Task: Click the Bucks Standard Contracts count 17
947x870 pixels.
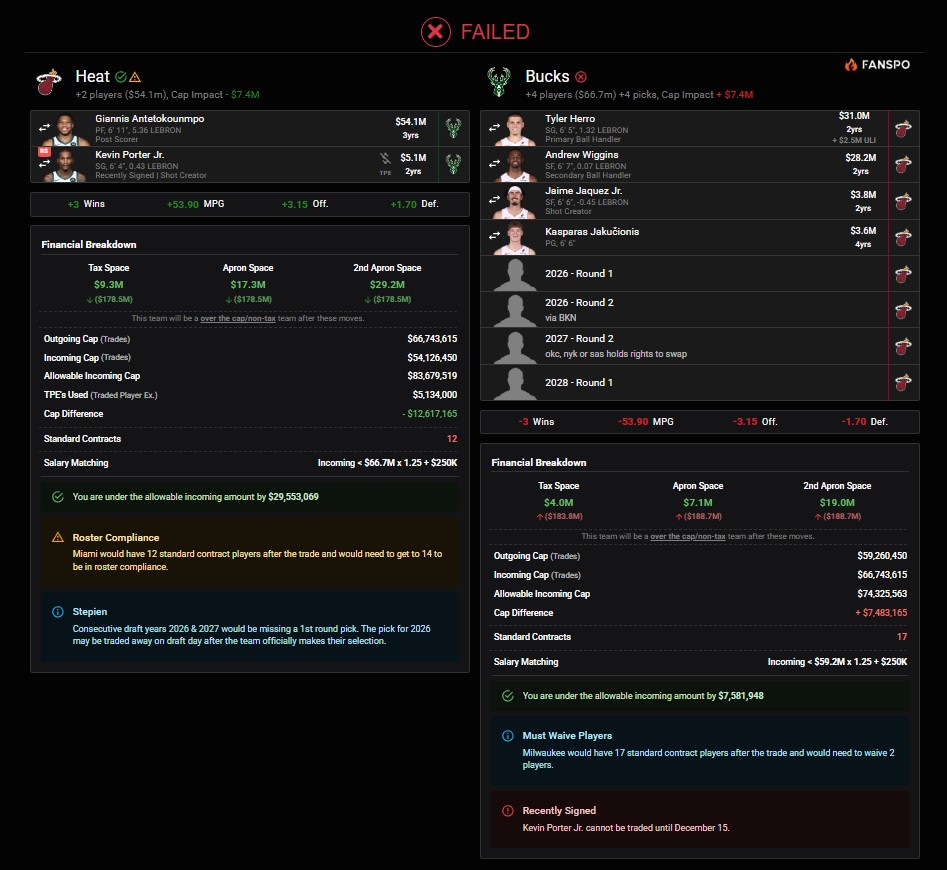Action: (902, 637)
